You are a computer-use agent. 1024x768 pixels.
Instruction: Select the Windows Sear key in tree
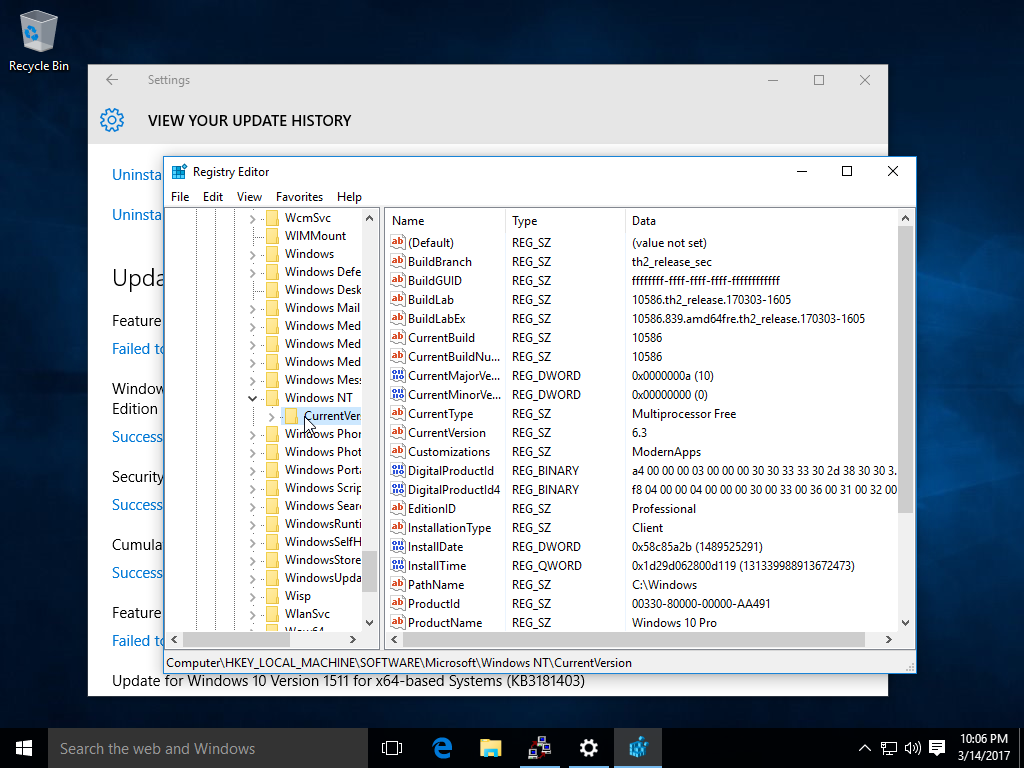(x=323, y=506)
